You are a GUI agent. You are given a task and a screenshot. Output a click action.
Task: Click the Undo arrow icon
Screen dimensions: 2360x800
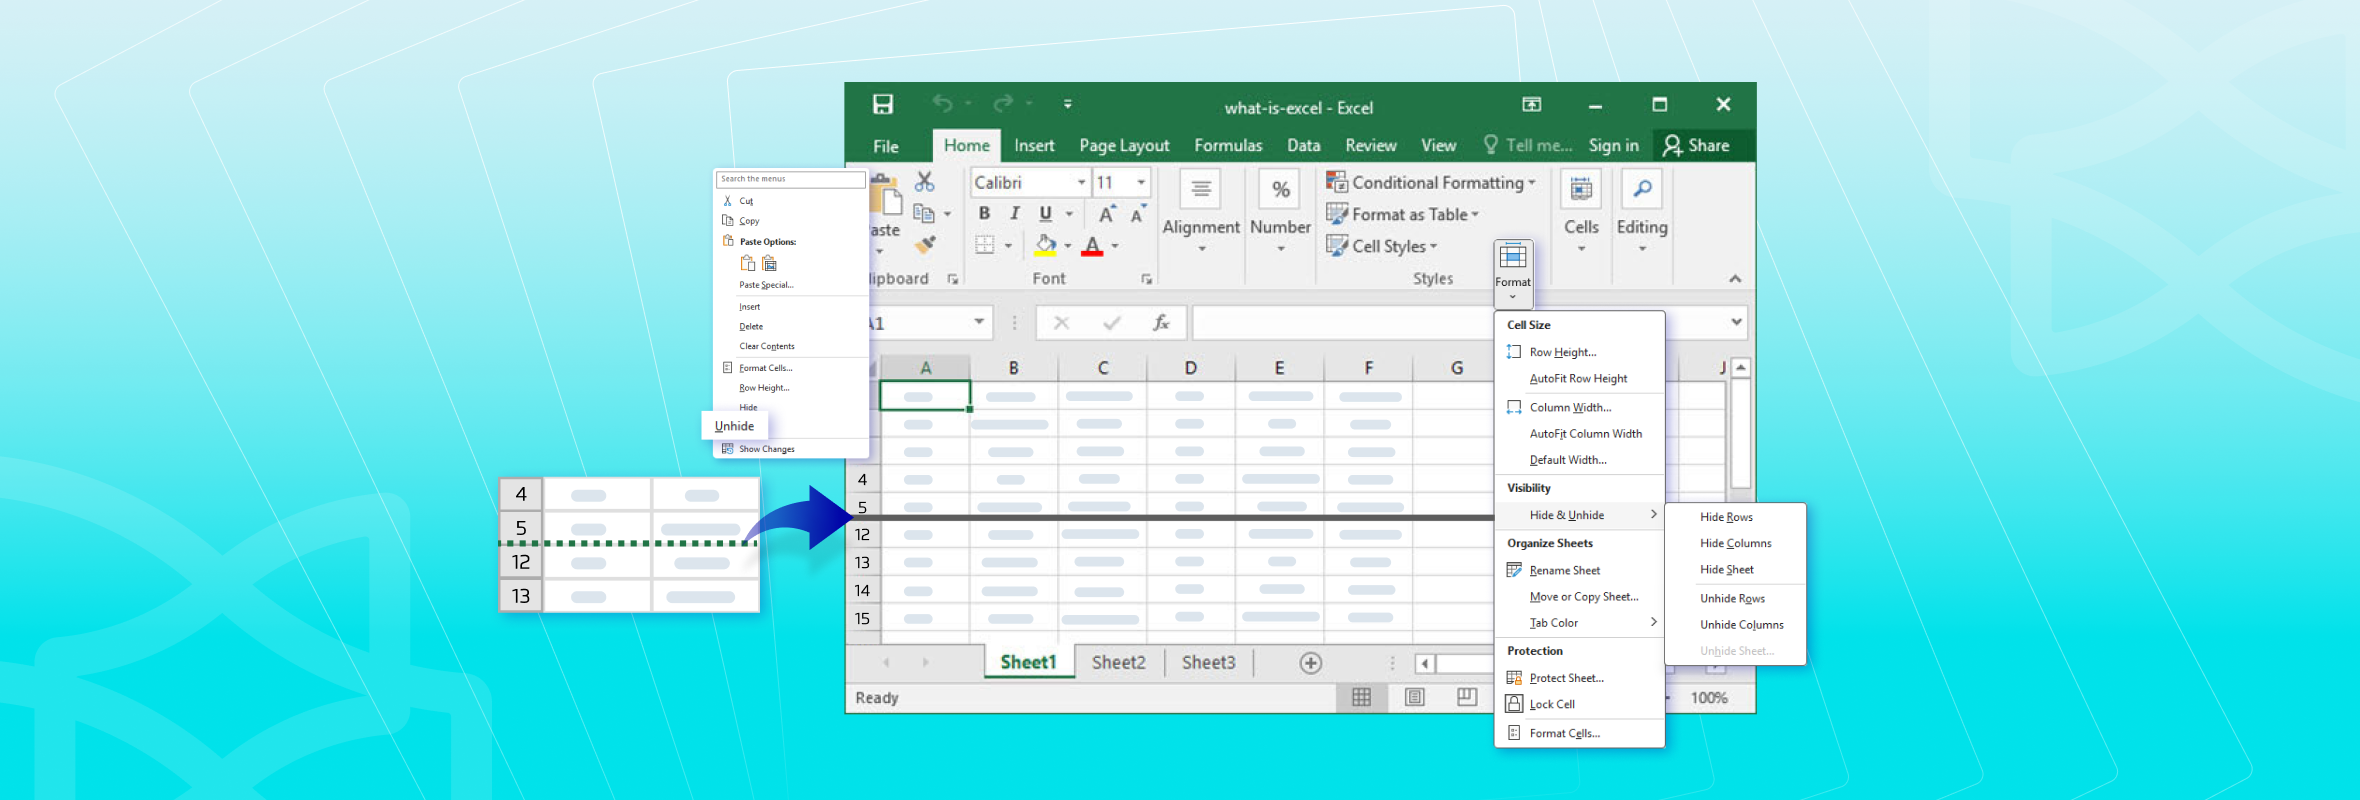(942, 103)
